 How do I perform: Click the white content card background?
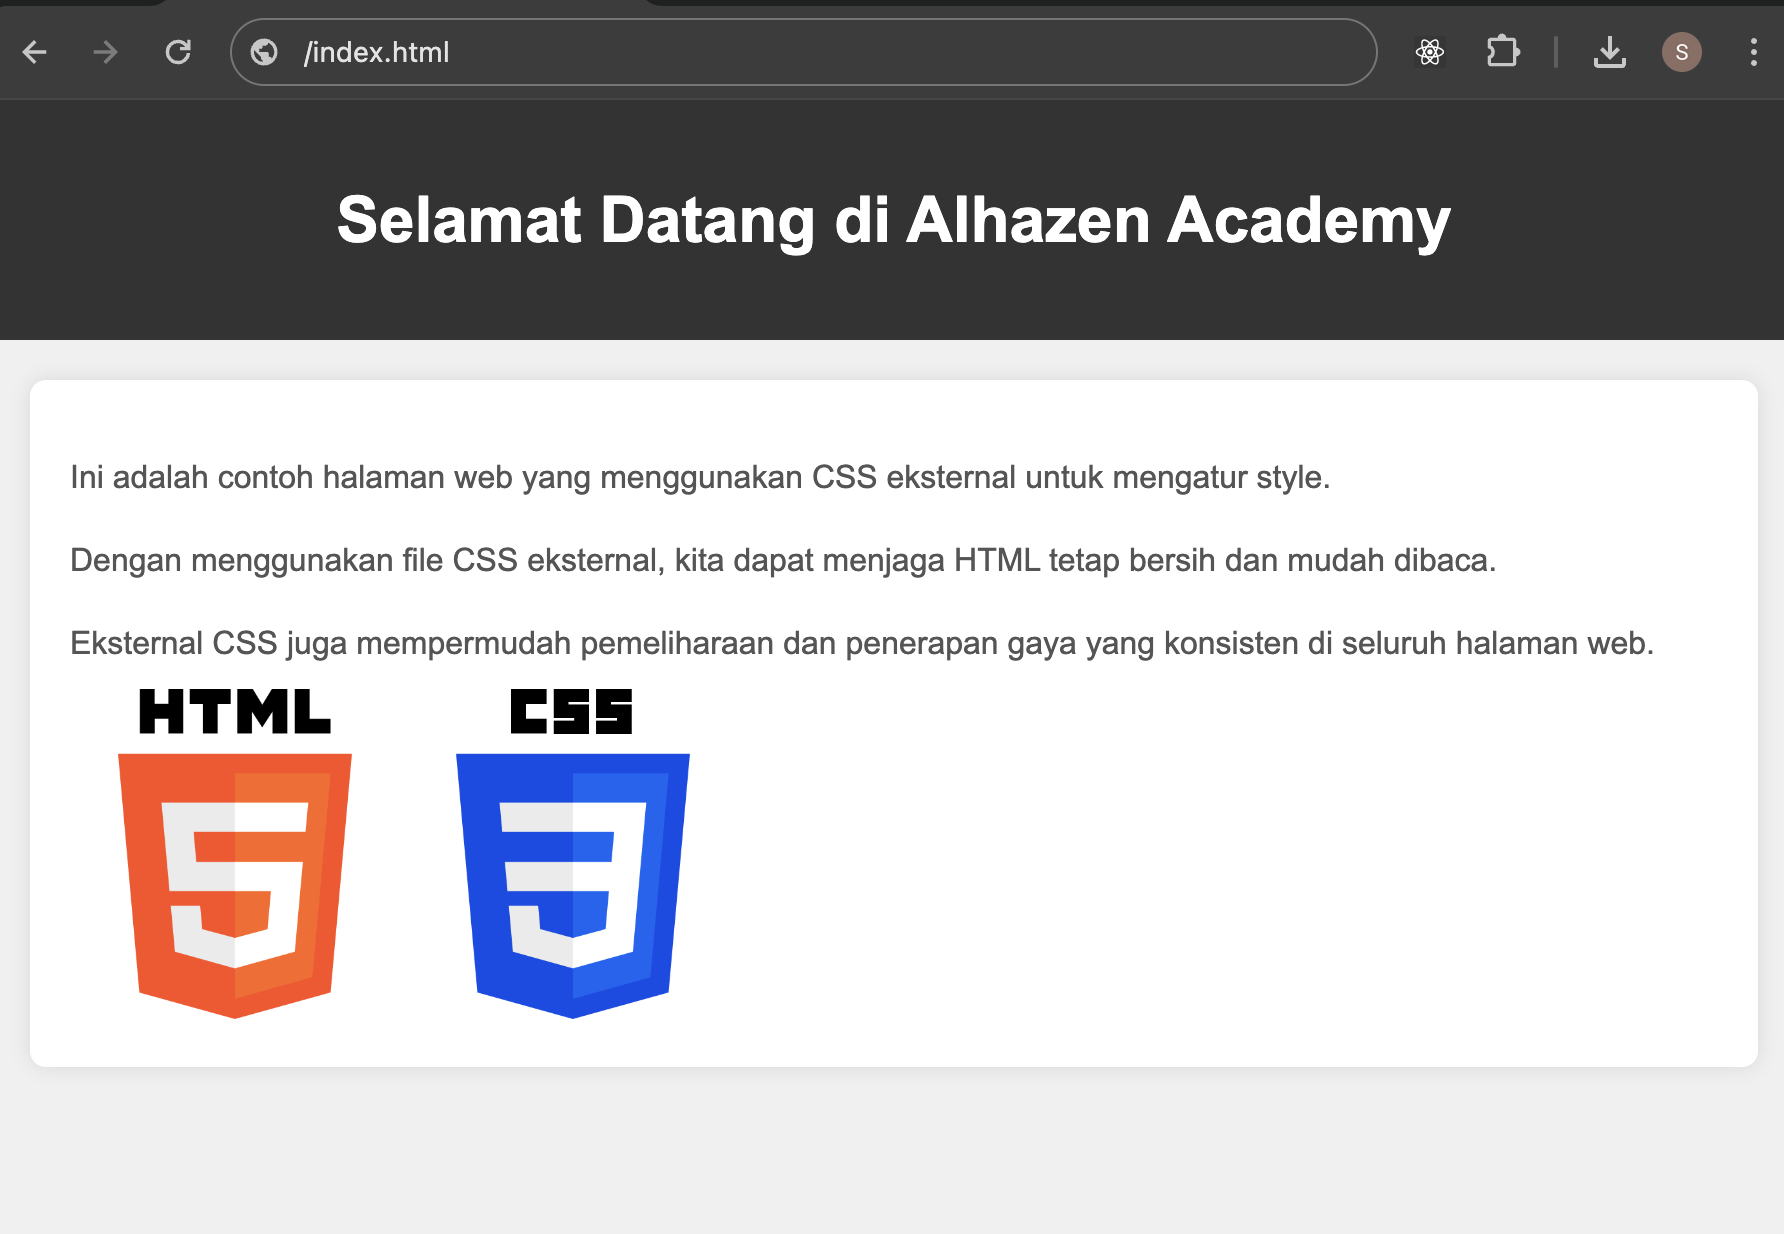(x=1200, y=900)
